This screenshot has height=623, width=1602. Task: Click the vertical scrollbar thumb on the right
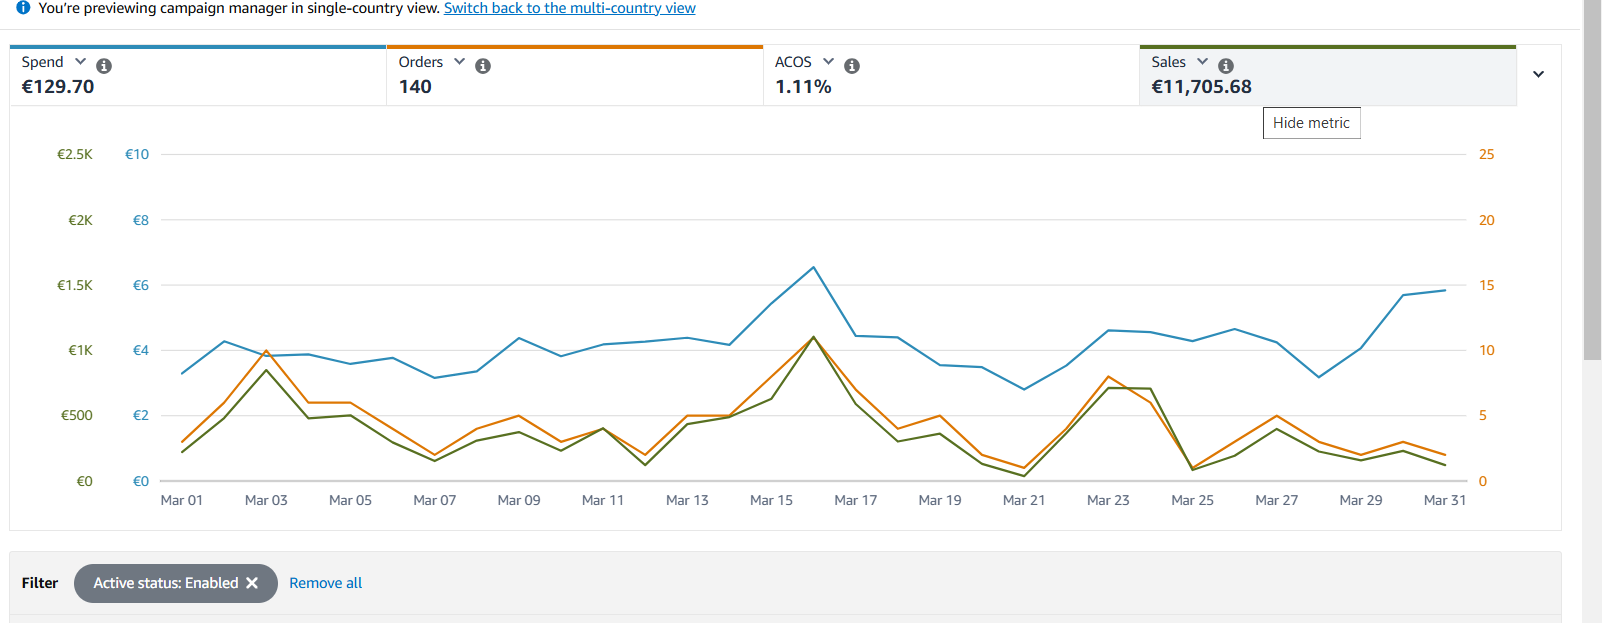point(1592,180)
